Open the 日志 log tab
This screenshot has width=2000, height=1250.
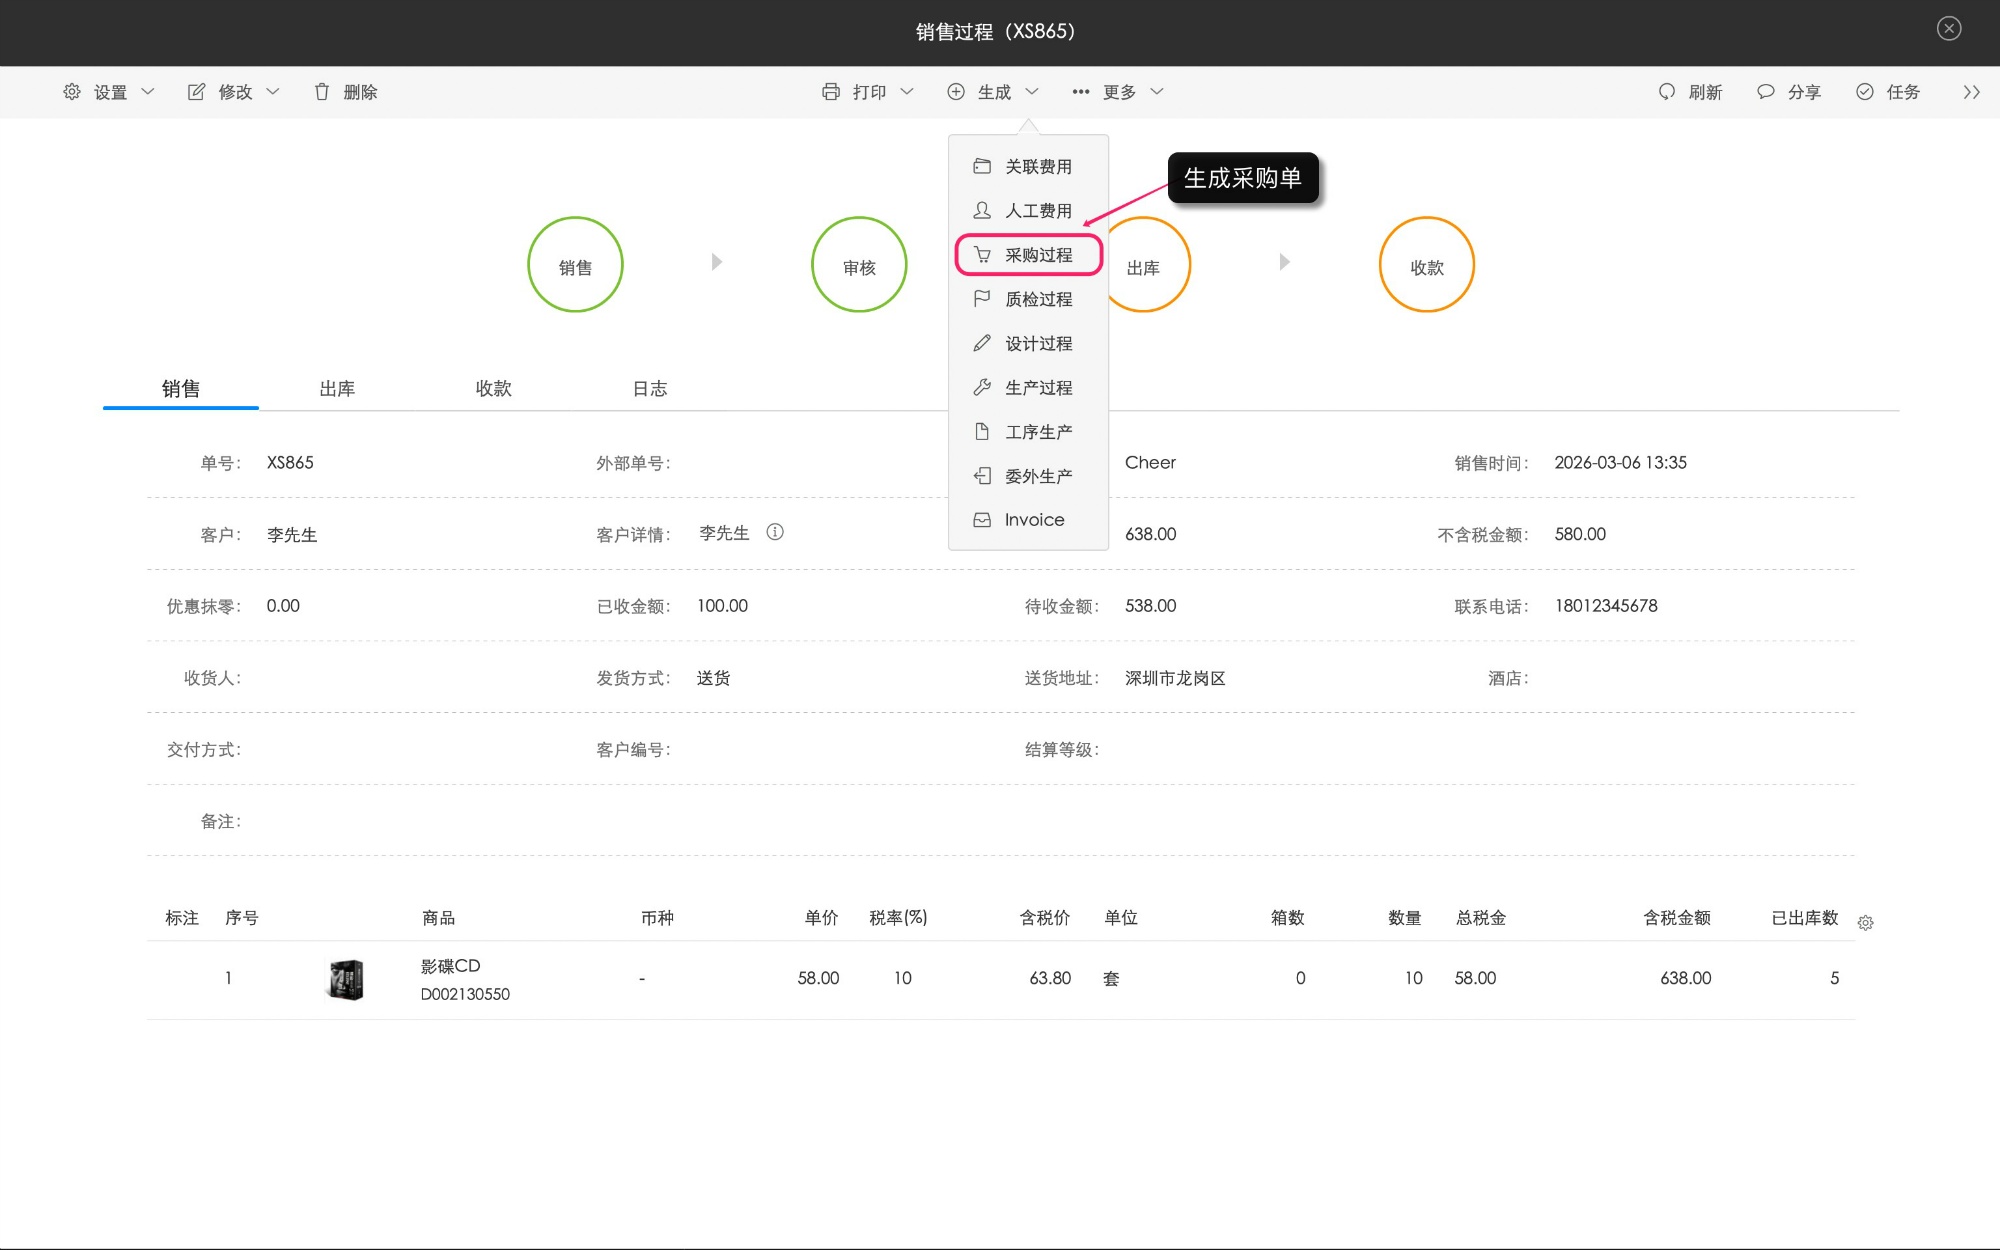pyautogui.click(x=649, y=388)
